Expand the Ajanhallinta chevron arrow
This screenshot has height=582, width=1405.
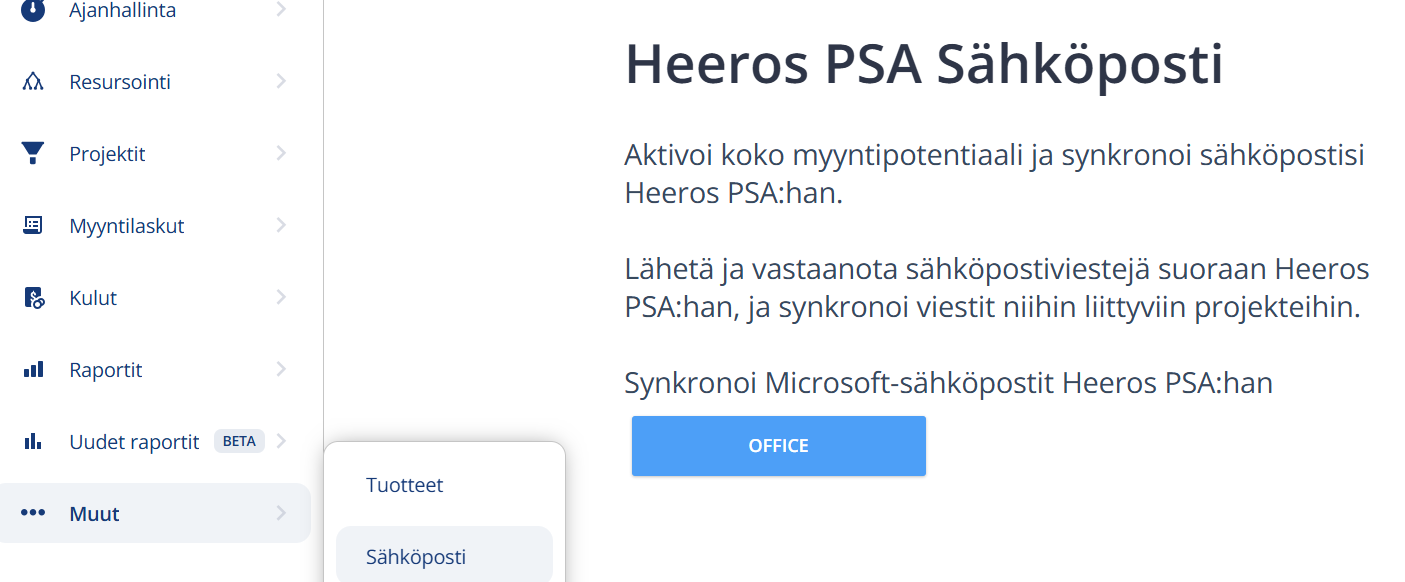coord(281,10)
